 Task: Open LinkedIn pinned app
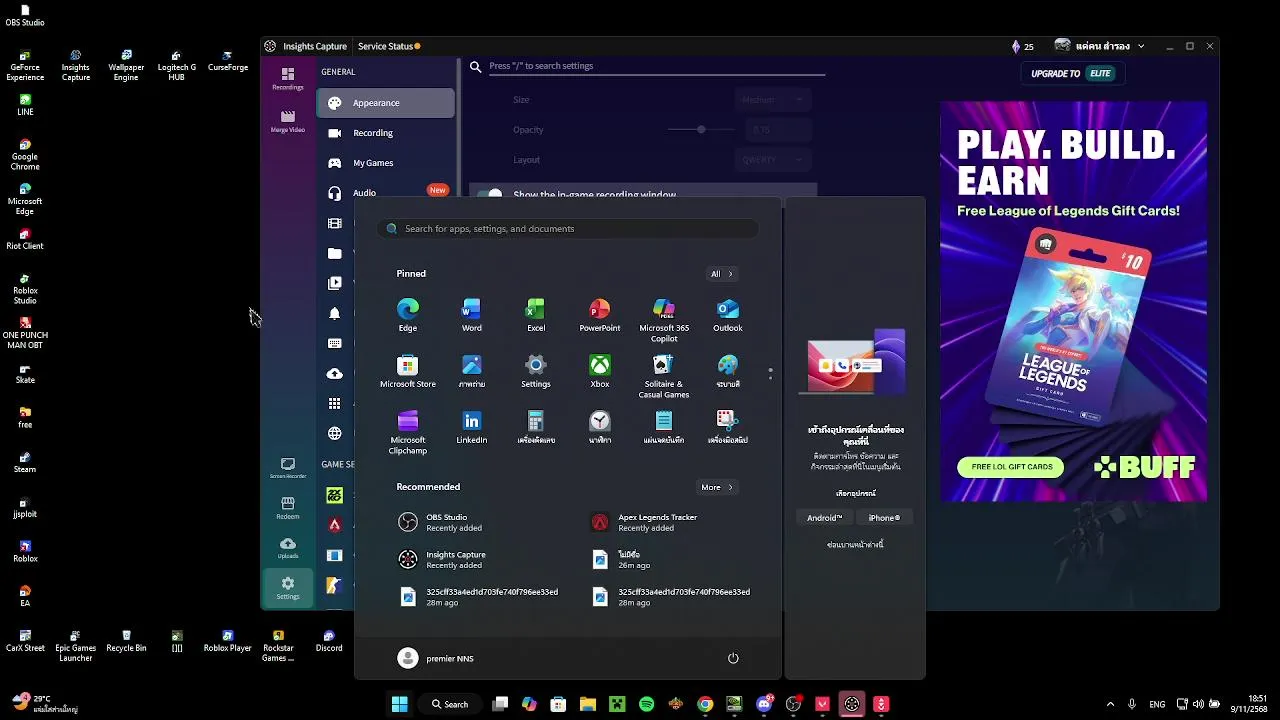pos(472,427)
